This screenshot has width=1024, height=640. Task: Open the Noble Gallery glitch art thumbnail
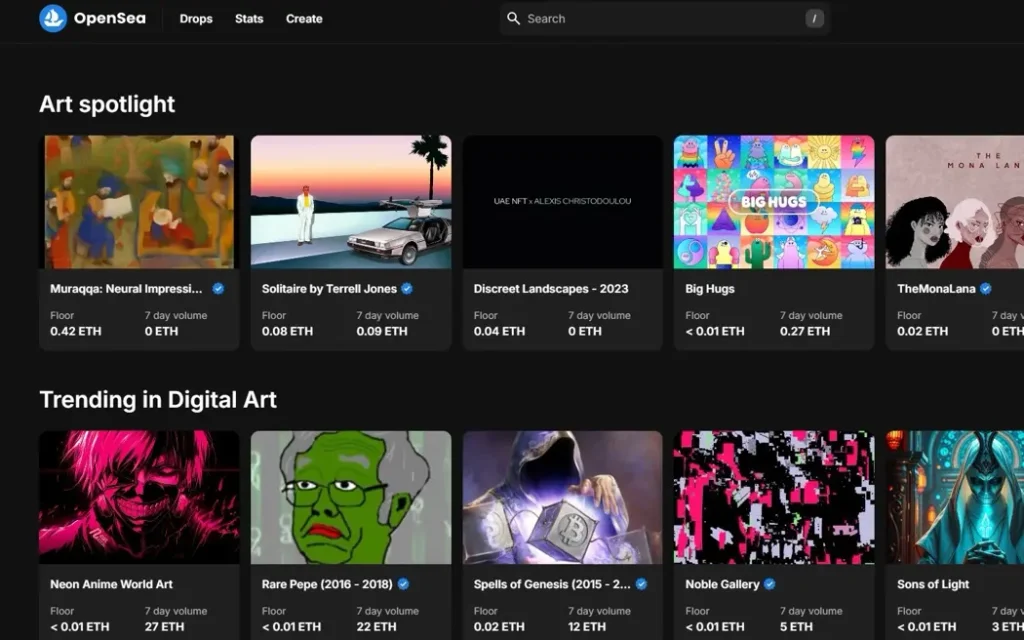[774, 497]
